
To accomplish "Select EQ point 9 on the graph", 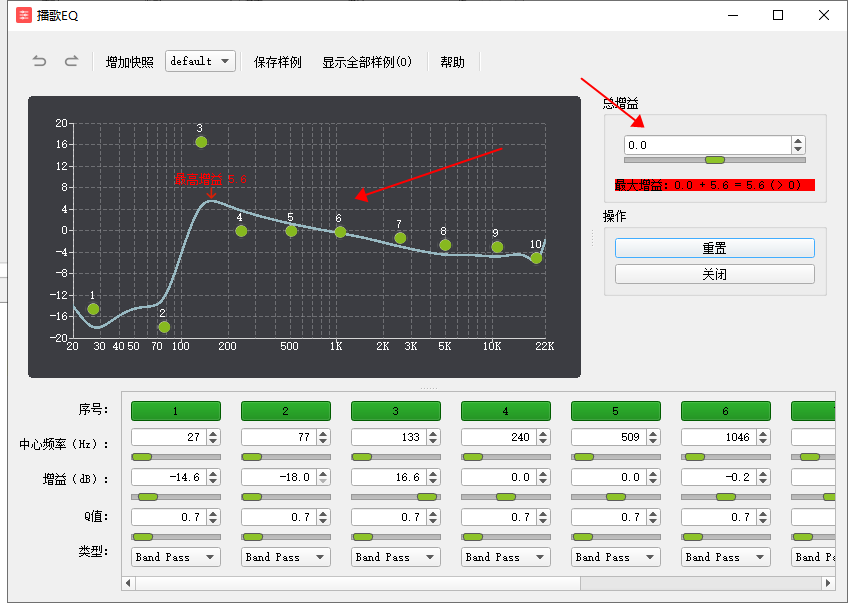I will point(497,247).
